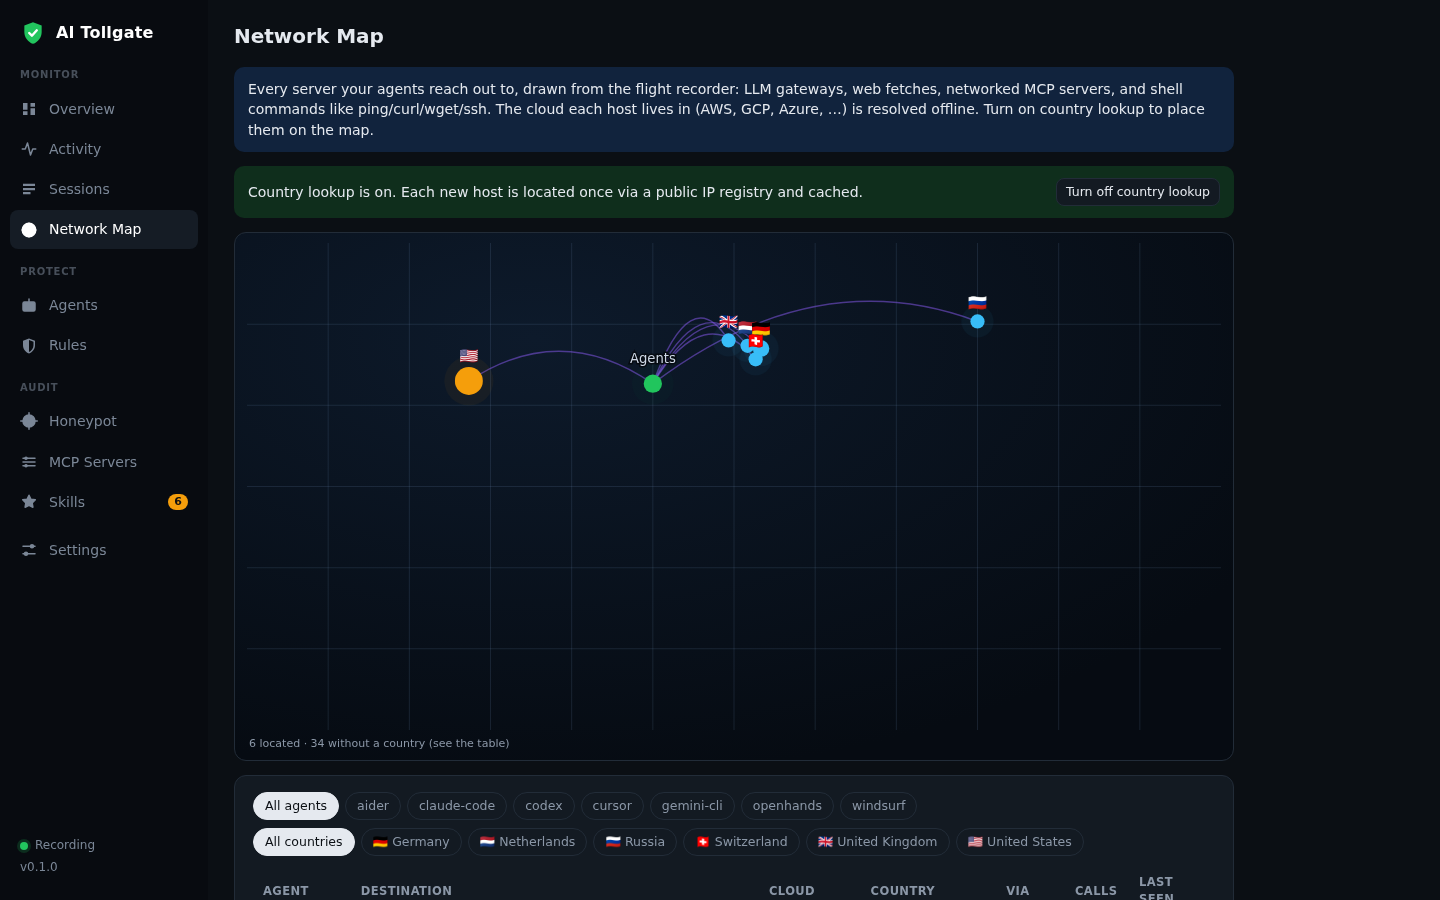
Task: Filter by claude-code agent
Action: pyautogui.click(x=457, y=806)
